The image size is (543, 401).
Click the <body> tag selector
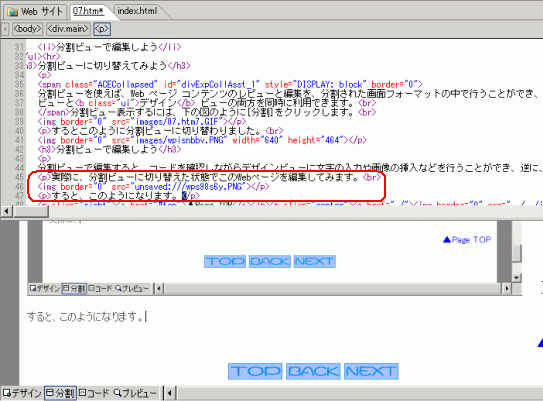tap(27, 29)
